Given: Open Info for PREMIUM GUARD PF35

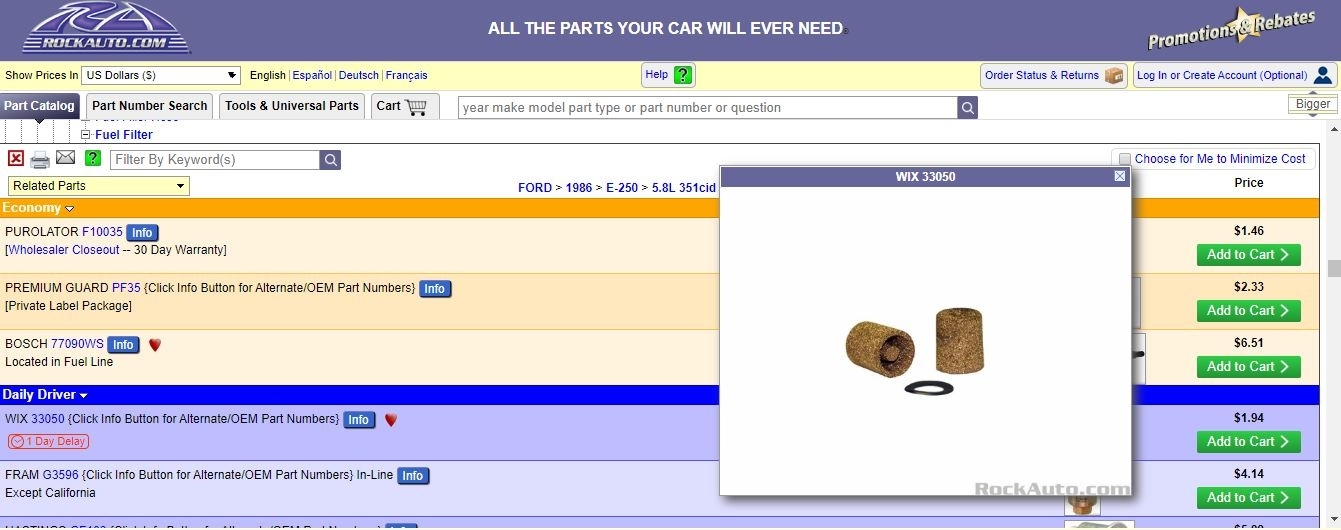Looking at the screenshot, I should [x=435, y=289].
